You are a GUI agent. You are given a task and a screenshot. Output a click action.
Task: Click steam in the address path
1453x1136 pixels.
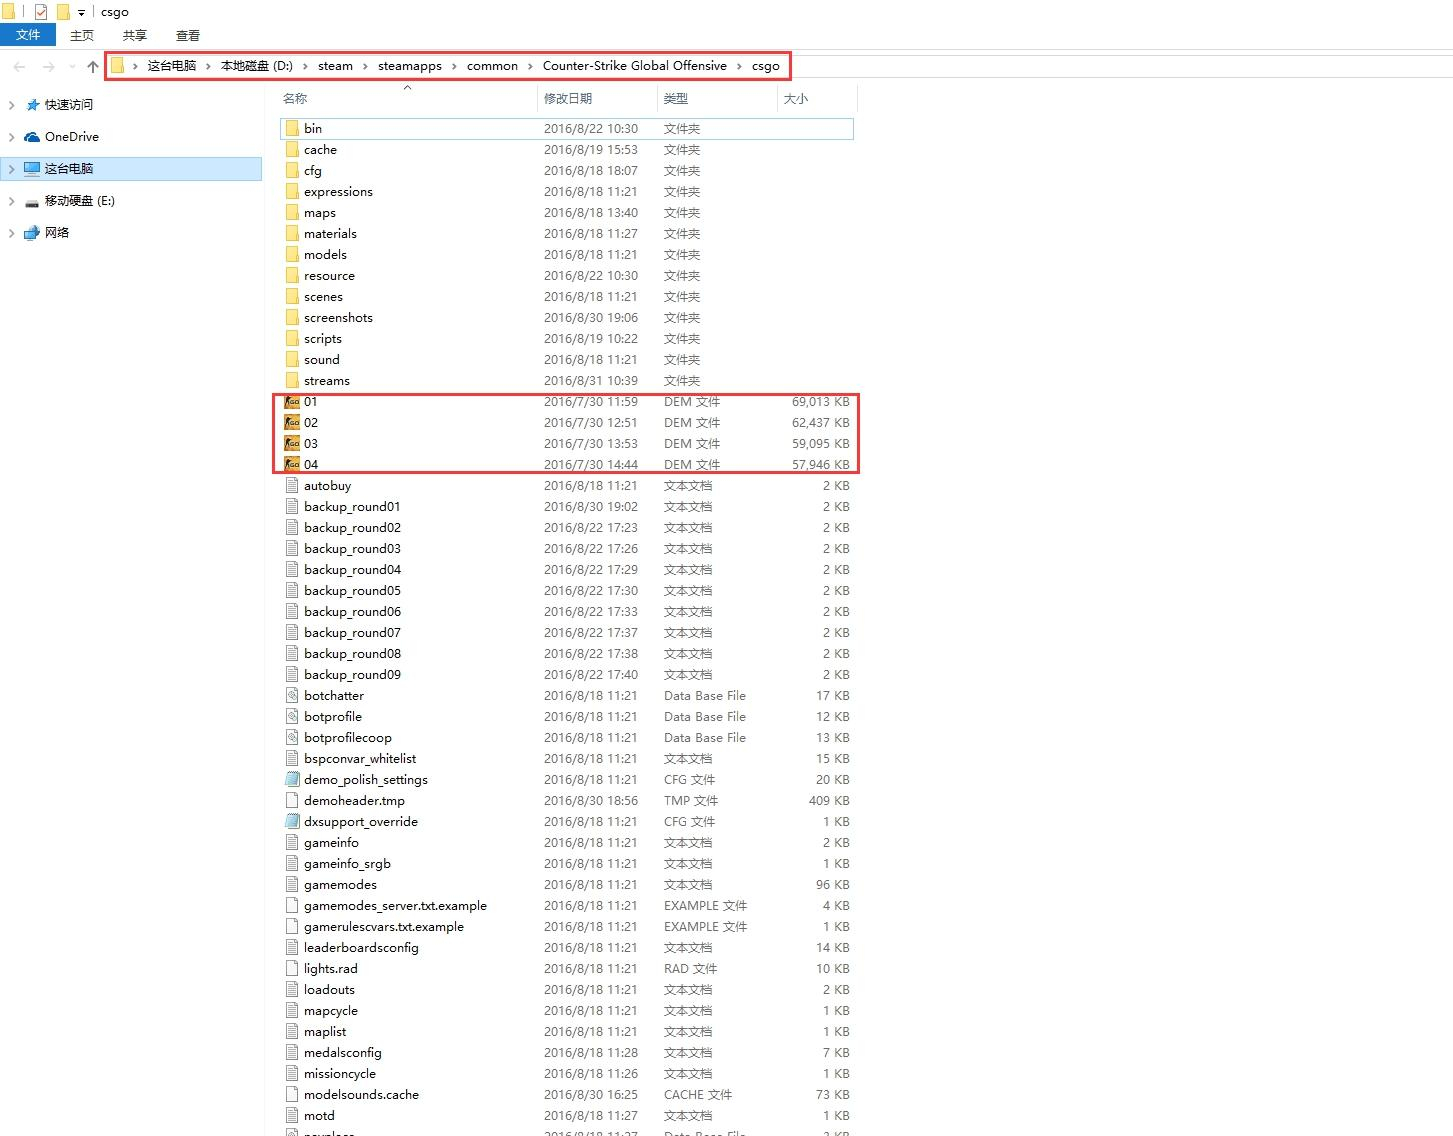pyautogui.click(x=335, y=66)
